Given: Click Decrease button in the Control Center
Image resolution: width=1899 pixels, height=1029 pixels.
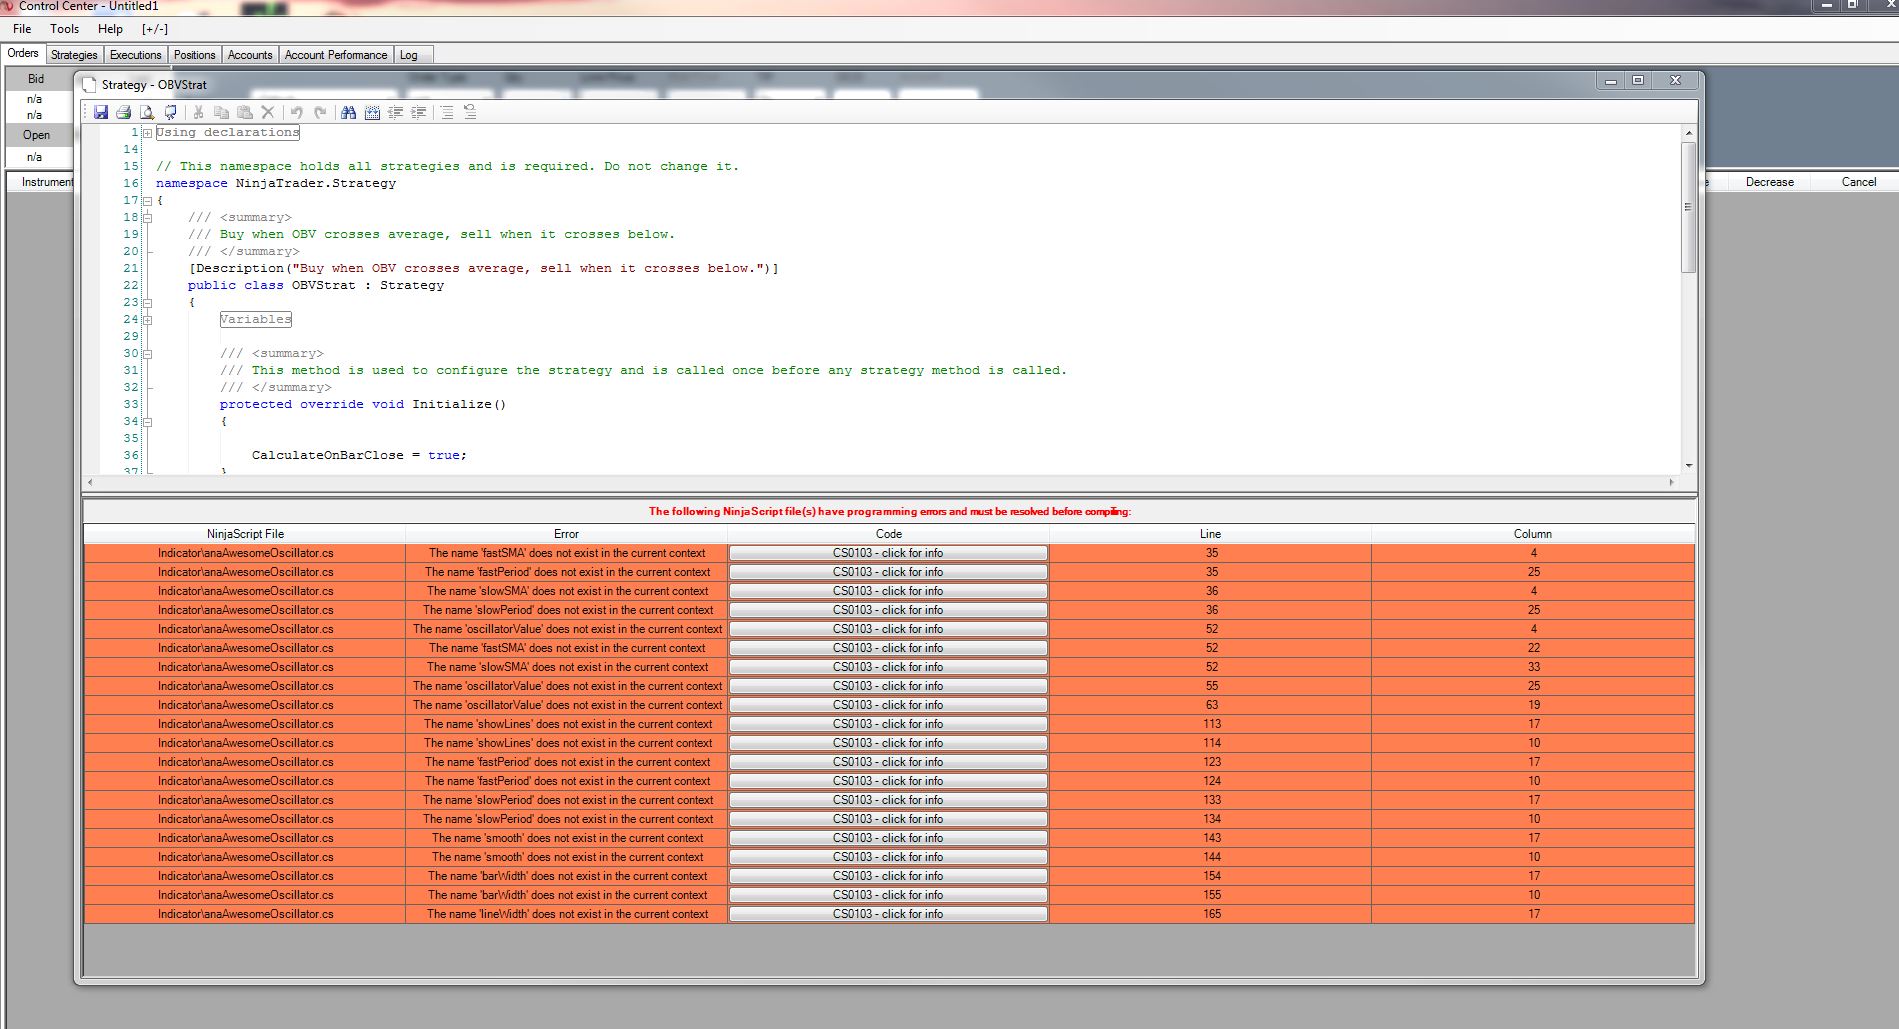Looking at the screenshot, I should [1770, 182].
